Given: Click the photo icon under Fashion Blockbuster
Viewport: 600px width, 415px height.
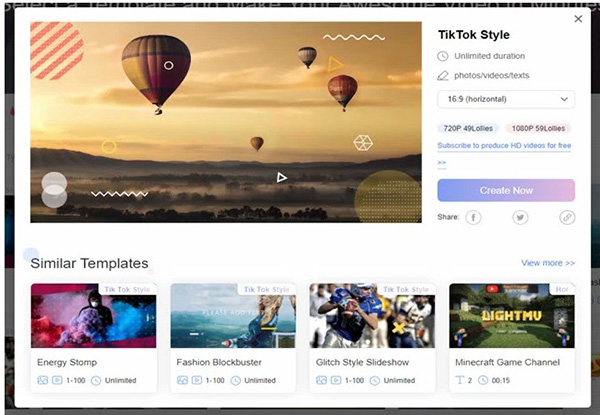Looking at the screenshot, I should click(182, 380).
